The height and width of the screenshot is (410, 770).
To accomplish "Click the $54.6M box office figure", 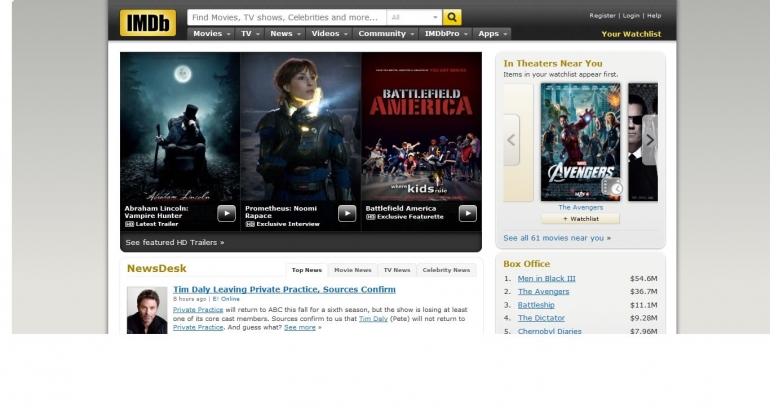I will [x=643, y=278].
